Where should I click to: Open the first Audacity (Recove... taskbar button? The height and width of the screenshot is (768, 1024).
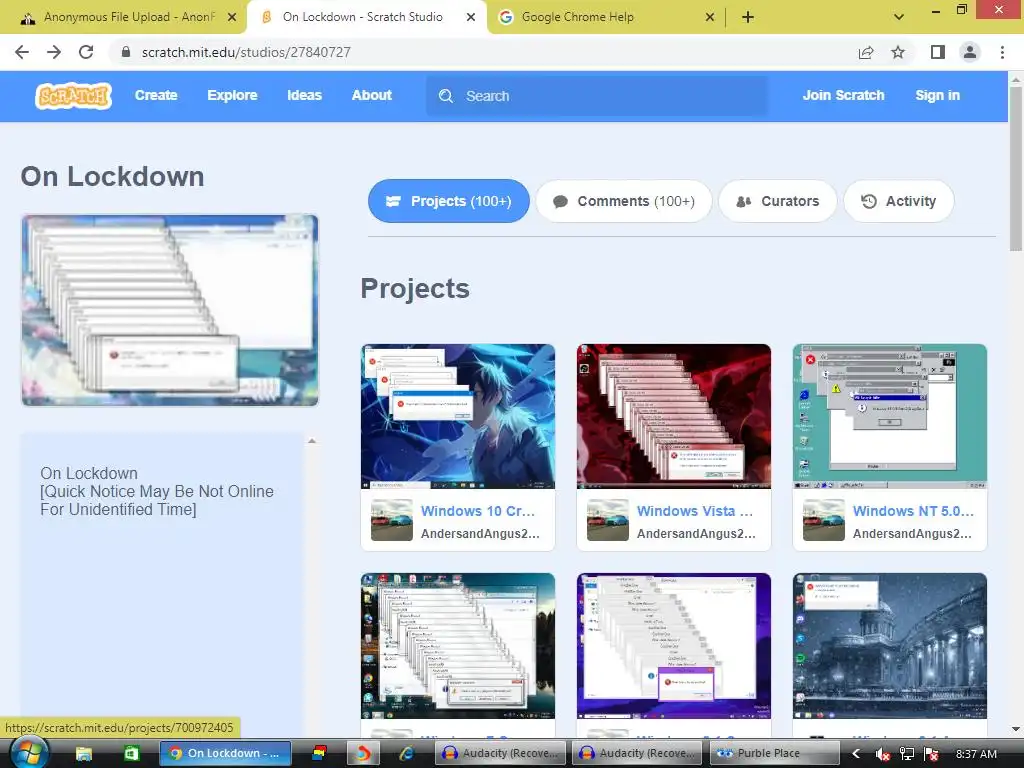tap(502, 754)
